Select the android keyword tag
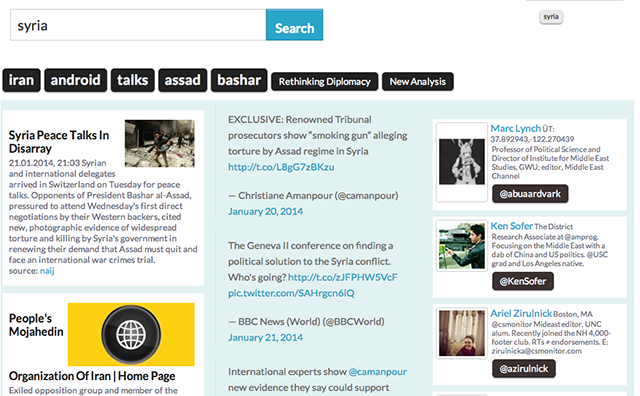The height and width of the screenshot is (396, 640). [76, 80]
